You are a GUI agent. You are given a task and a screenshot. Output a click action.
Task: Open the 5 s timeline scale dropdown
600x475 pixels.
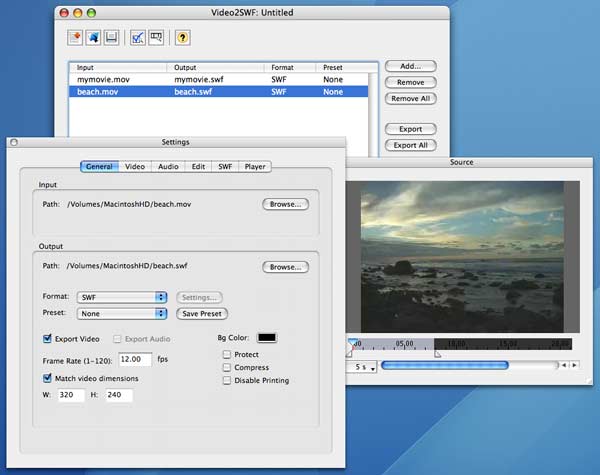click(362, 367)
